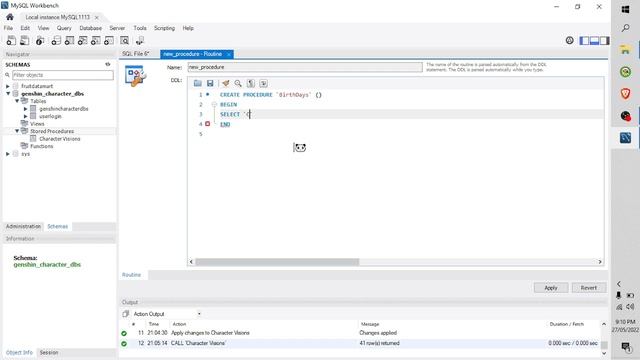Image resolution: width=640 pixels, height=360 pixels.
Task: Open the home screen tab icon
Action: [10, 17]
